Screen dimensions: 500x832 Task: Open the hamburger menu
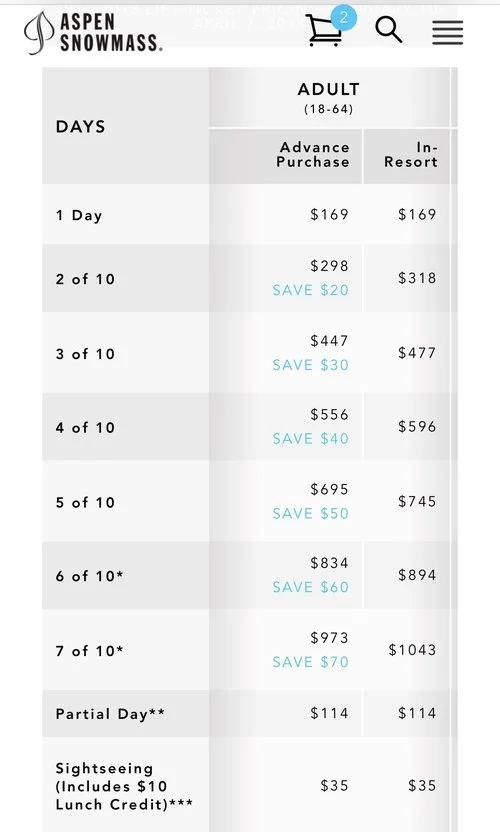coord(447,32)
